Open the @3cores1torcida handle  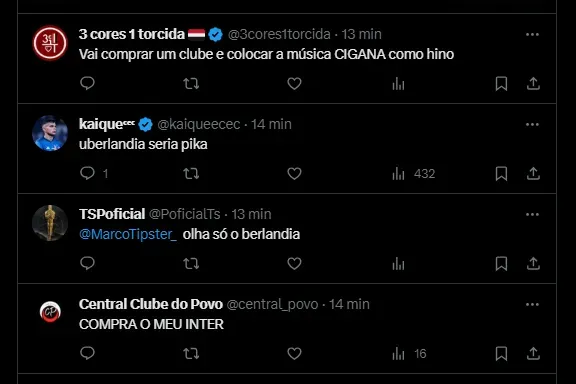coord(279,34)
